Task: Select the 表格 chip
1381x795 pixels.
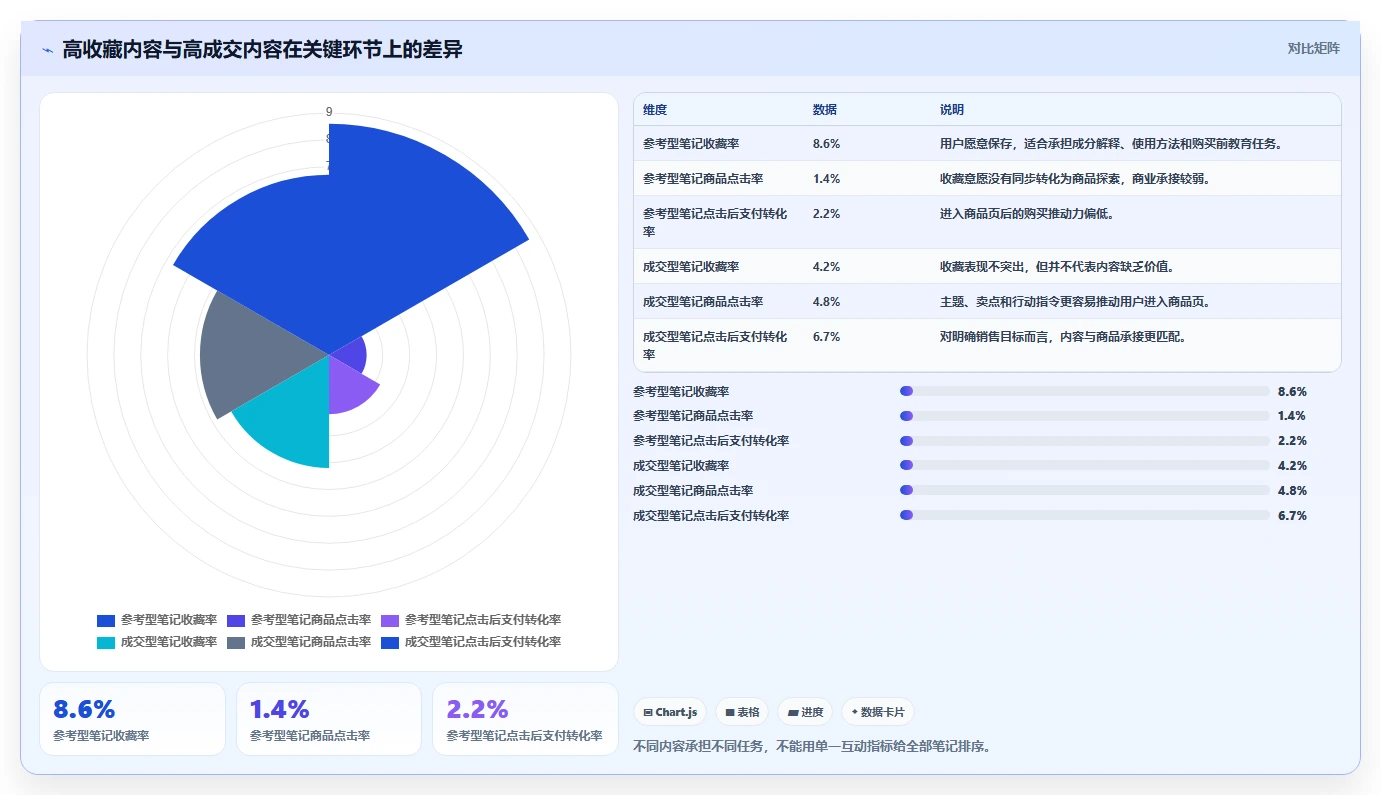Action: point(742,712)
